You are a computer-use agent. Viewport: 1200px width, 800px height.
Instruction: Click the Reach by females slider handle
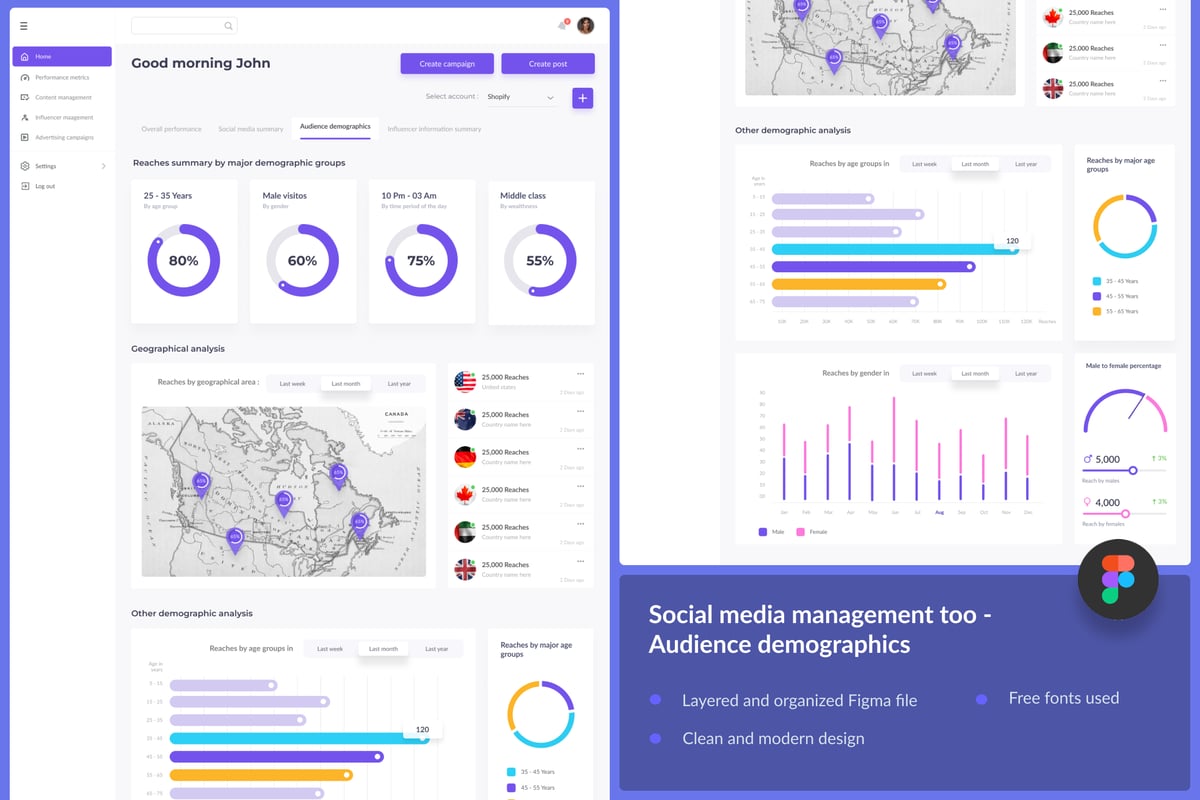click(1125, 513)
